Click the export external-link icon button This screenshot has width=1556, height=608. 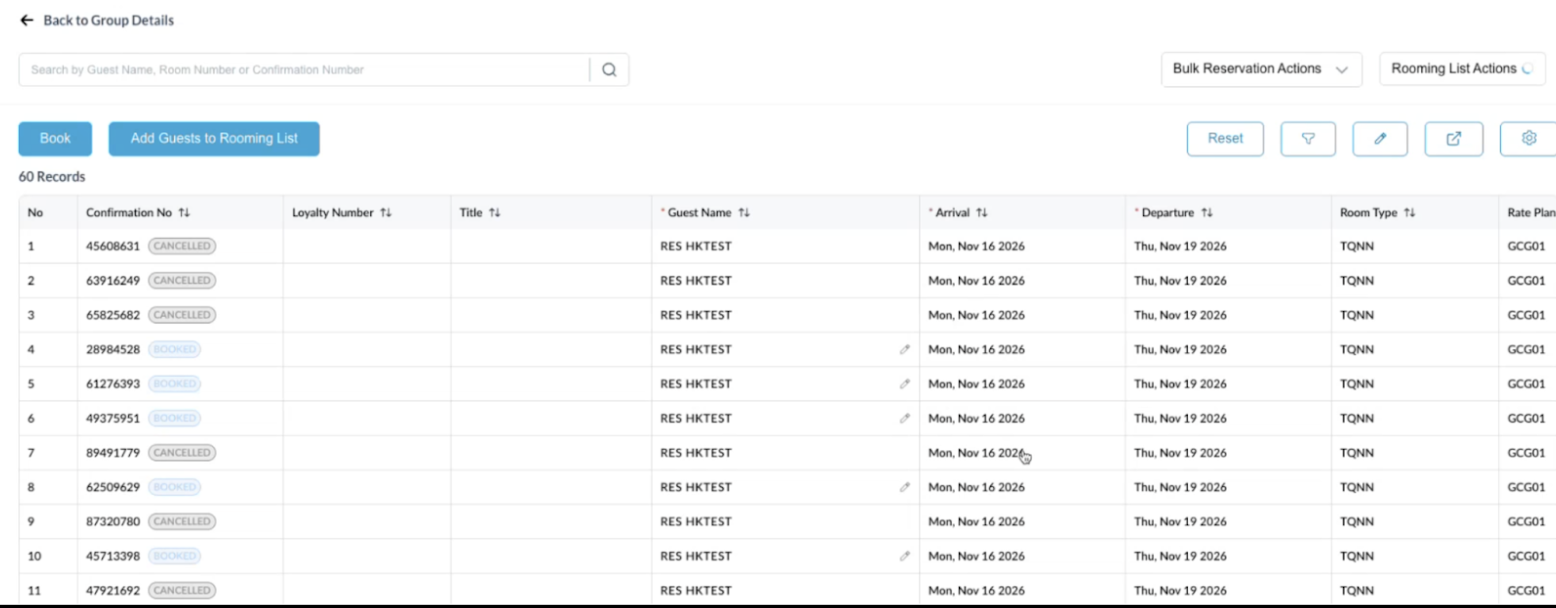pyautogui.click(x=1453, y=139)
